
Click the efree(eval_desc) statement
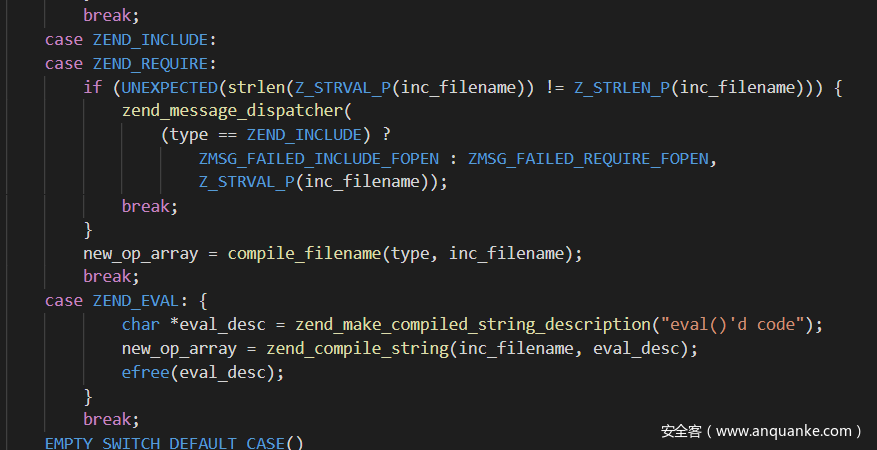click(x=203, y=372)
